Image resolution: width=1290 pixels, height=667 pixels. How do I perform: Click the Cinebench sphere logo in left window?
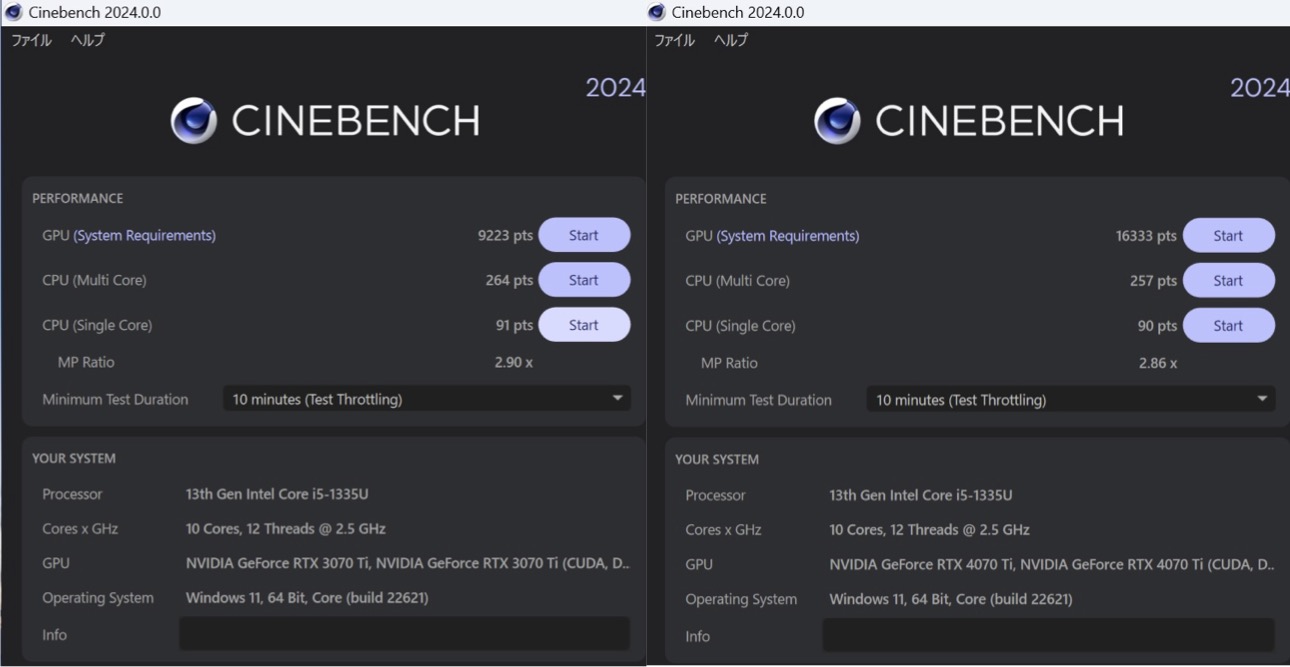click(194, 121)
